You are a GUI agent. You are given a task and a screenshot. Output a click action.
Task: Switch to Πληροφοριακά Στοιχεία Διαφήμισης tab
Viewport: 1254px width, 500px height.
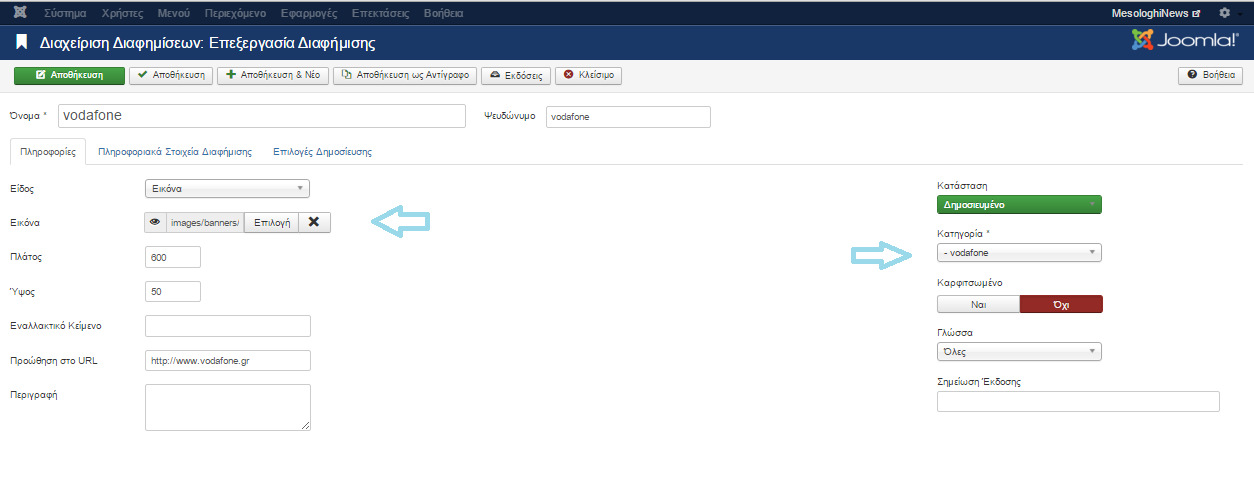coord(174,152)
